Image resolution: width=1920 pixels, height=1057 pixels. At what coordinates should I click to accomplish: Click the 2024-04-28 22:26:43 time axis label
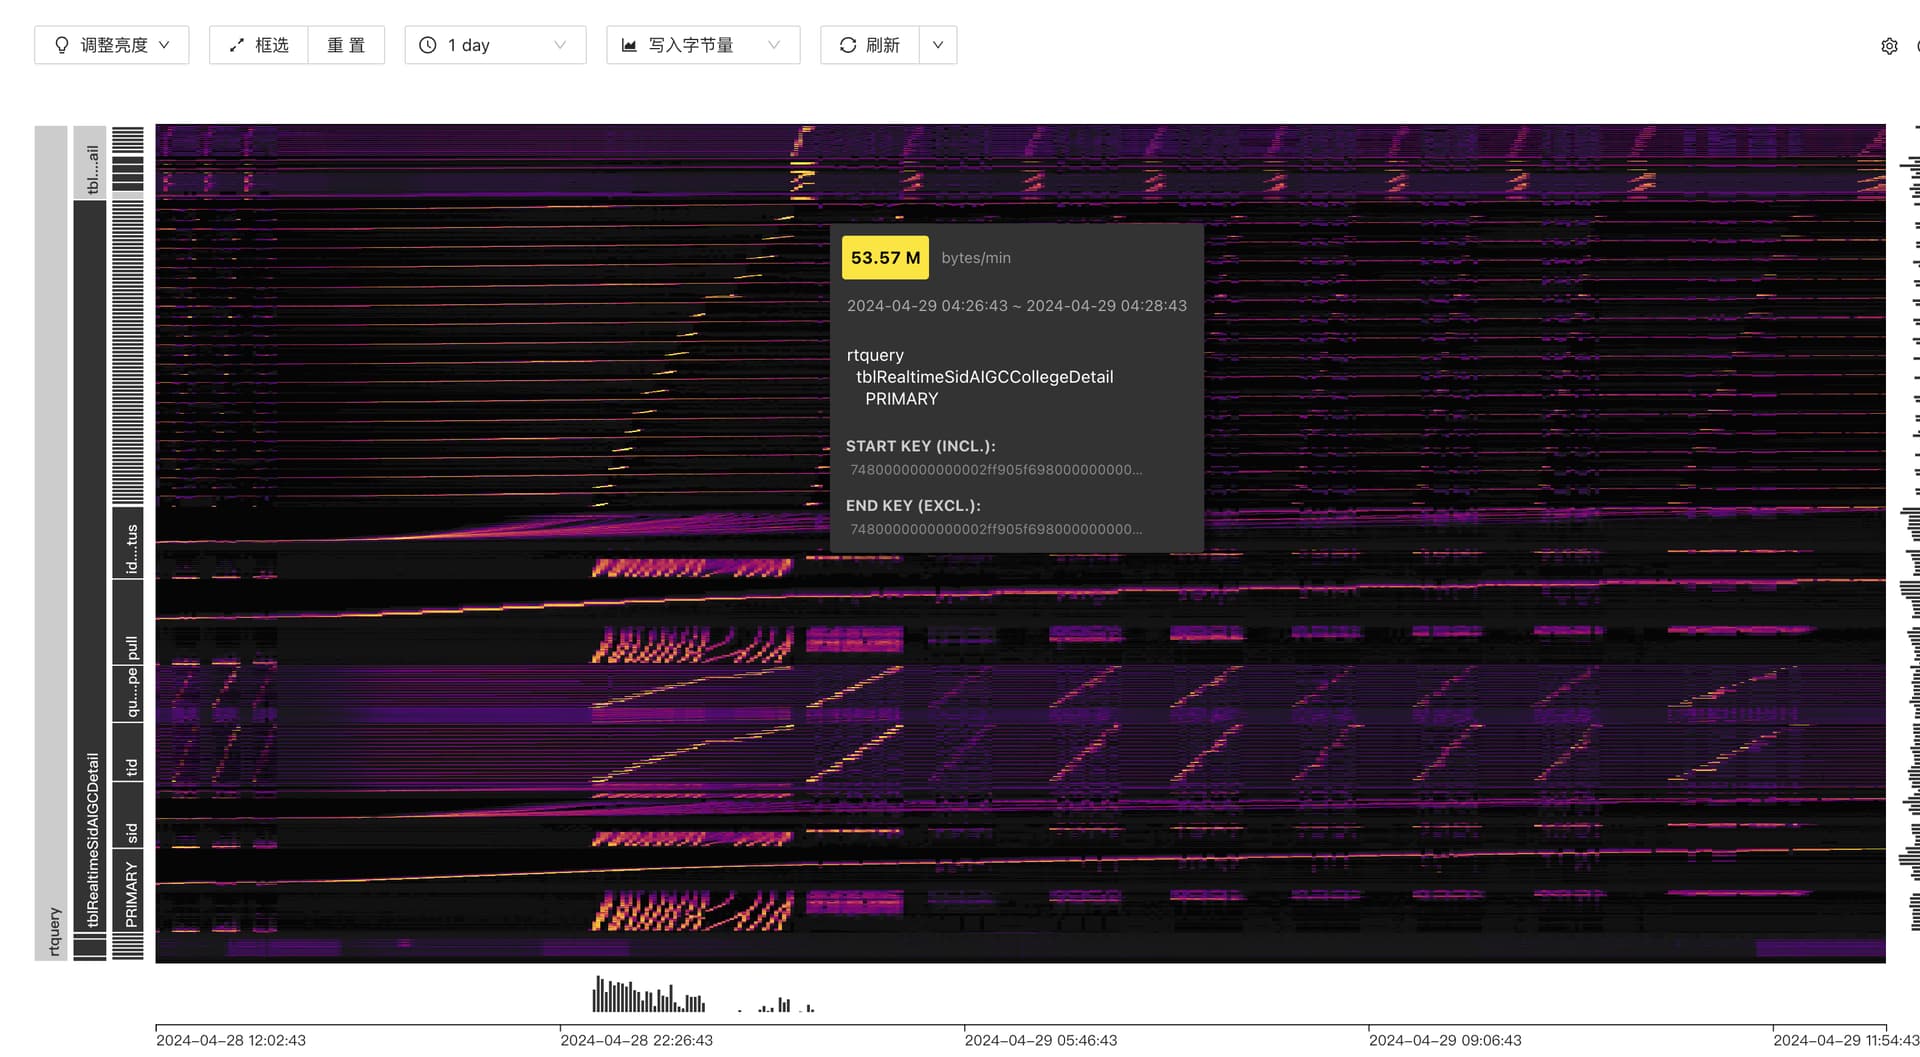pos(637,1040)
